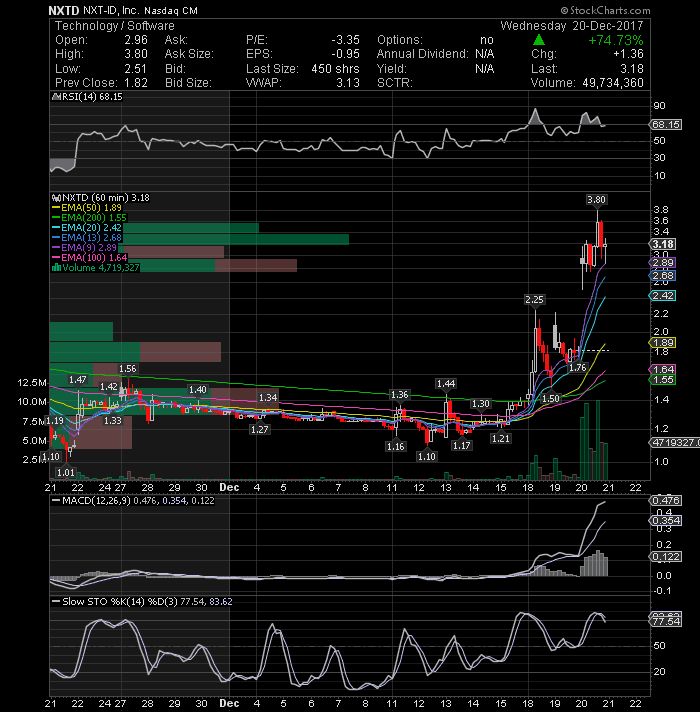Click the P/E value -3.35
Screen dimensions: 700x712
pos(345,40)
